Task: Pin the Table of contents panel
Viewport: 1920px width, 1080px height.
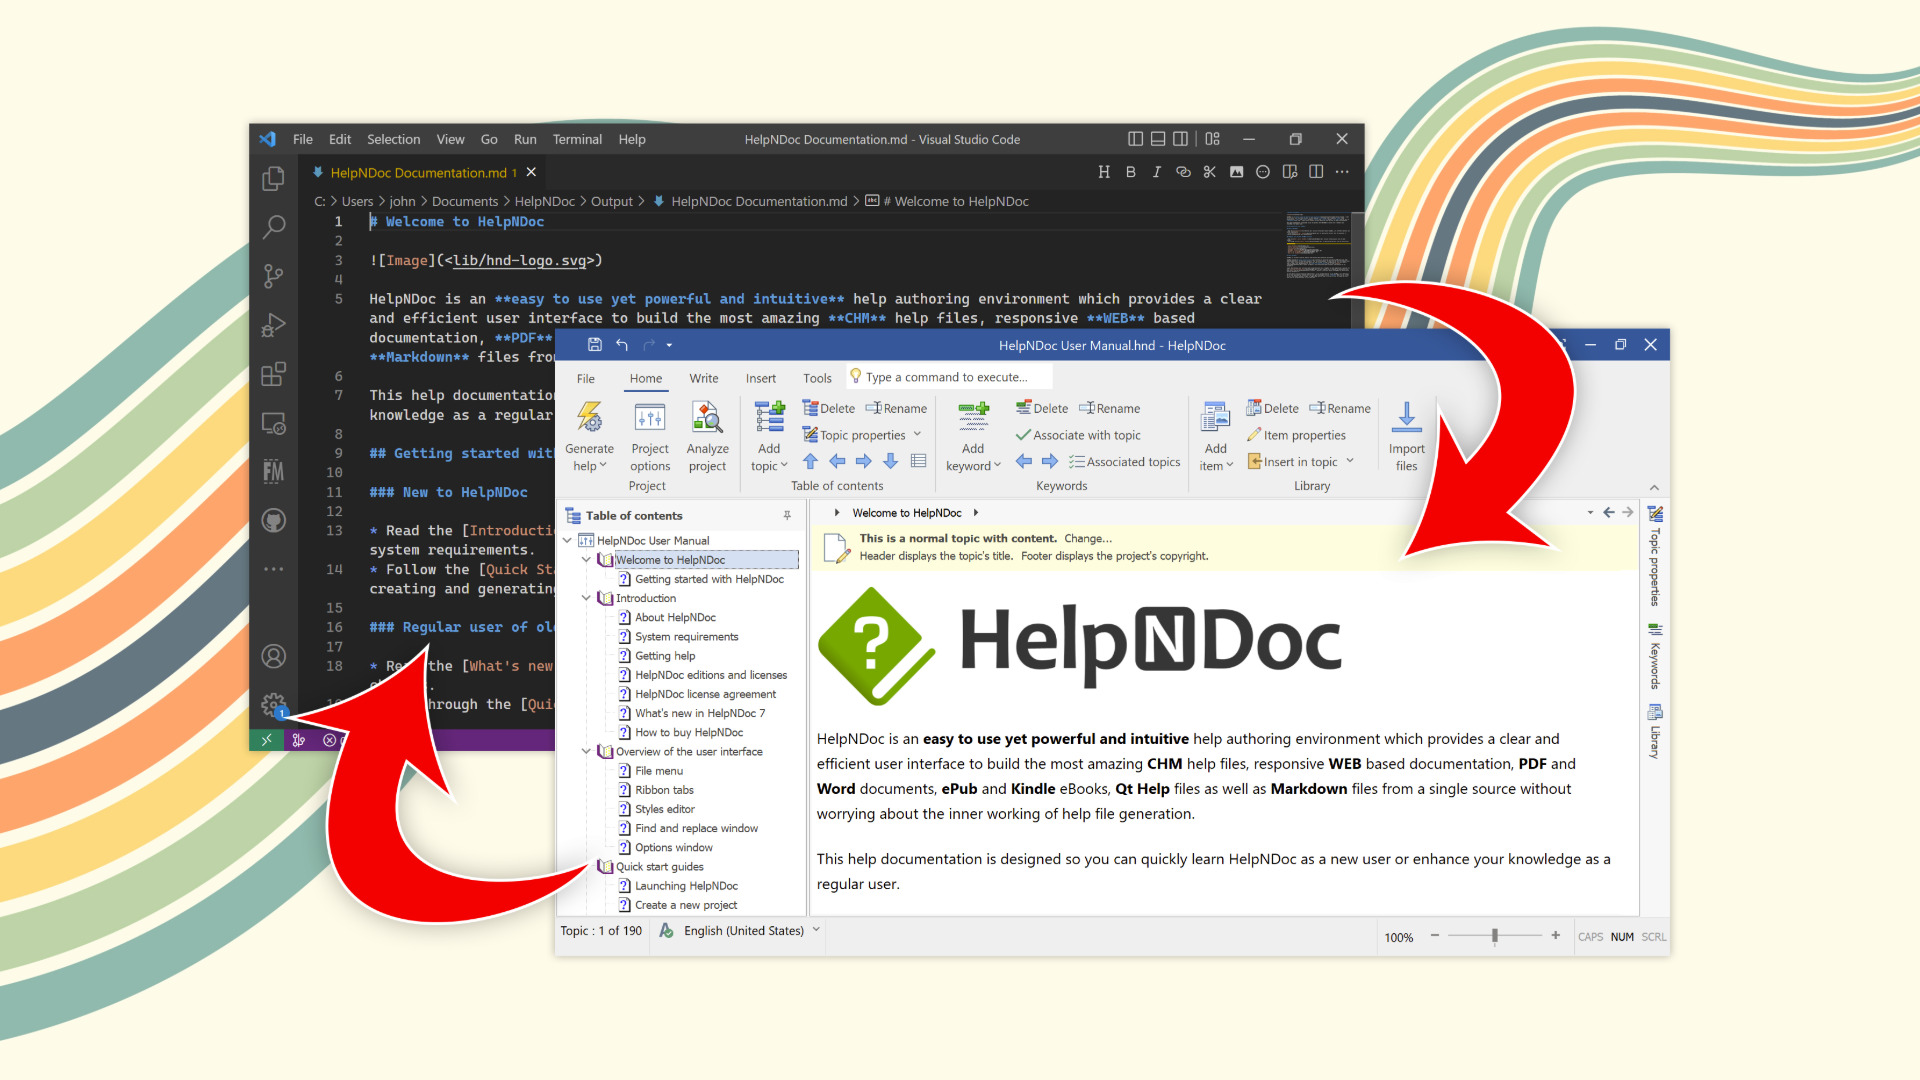Action: pyautogui.click(x=787, y=515)
